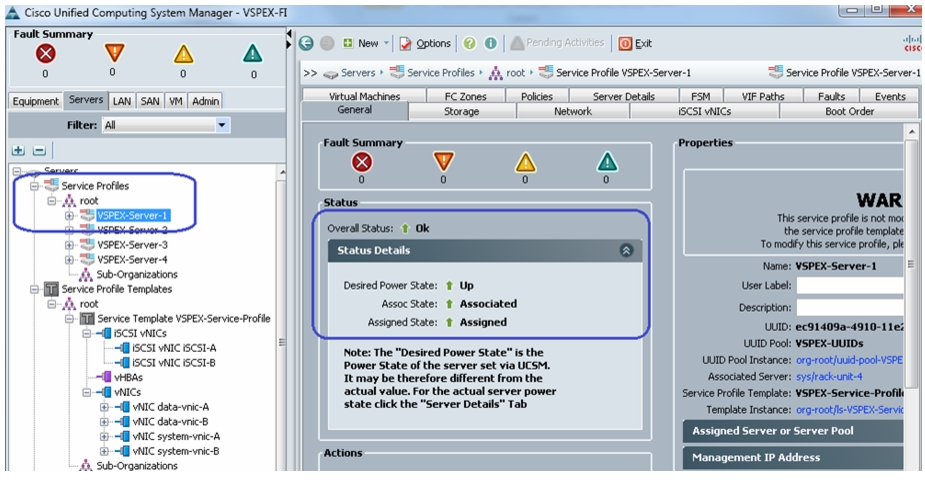Image resolution: width=925 pixels, height=483 pixels.
Task: Open the VIF Paths tab
Action: 763,96
